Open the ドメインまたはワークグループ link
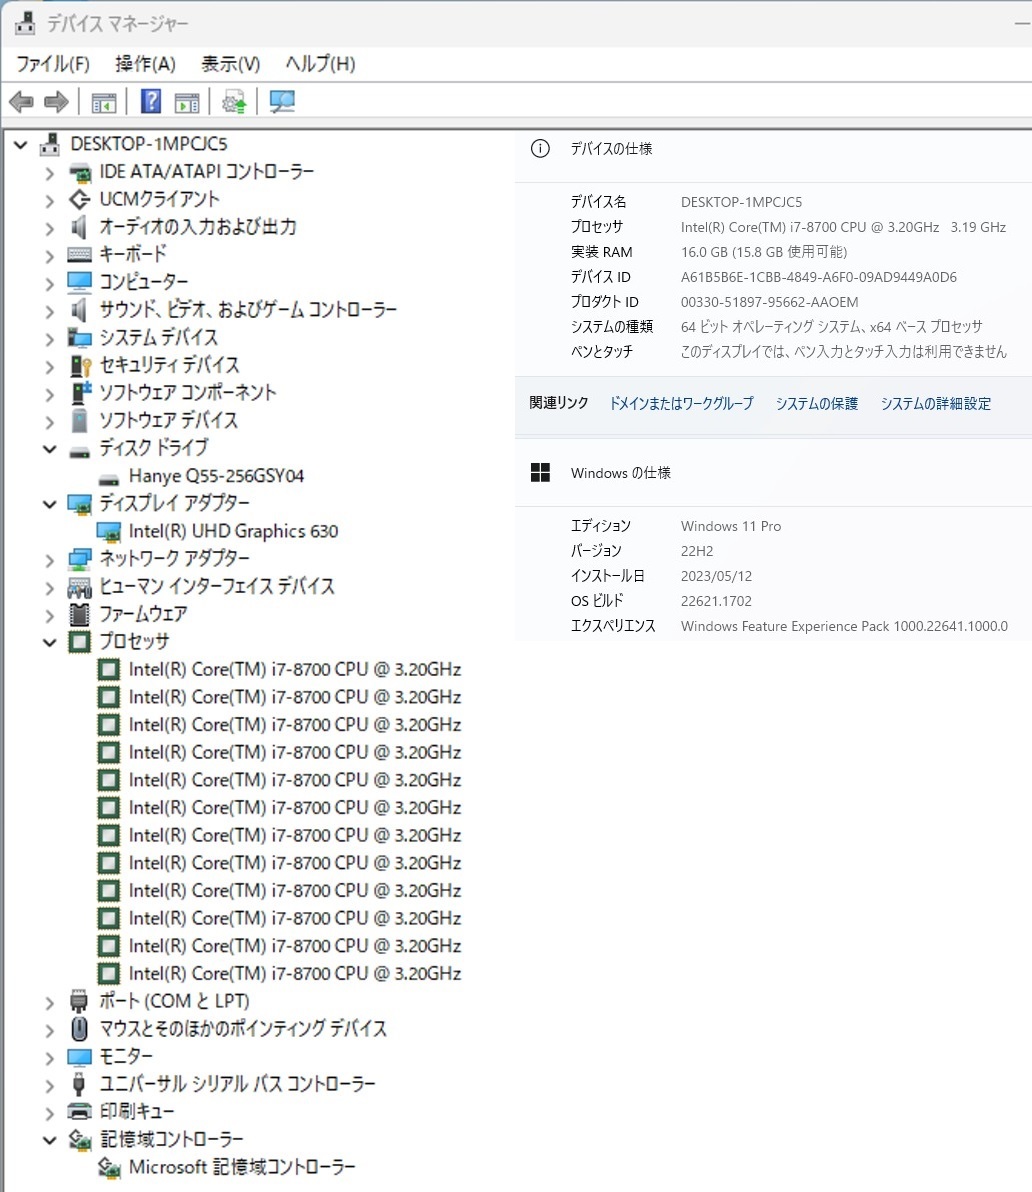 click(682, 404)
